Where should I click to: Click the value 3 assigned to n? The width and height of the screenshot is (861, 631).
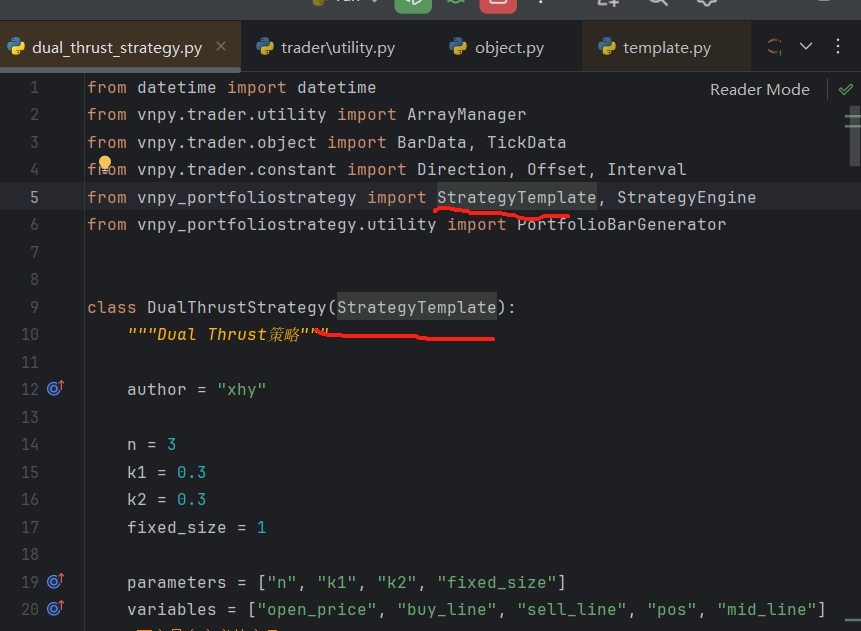tap(171, 444)
